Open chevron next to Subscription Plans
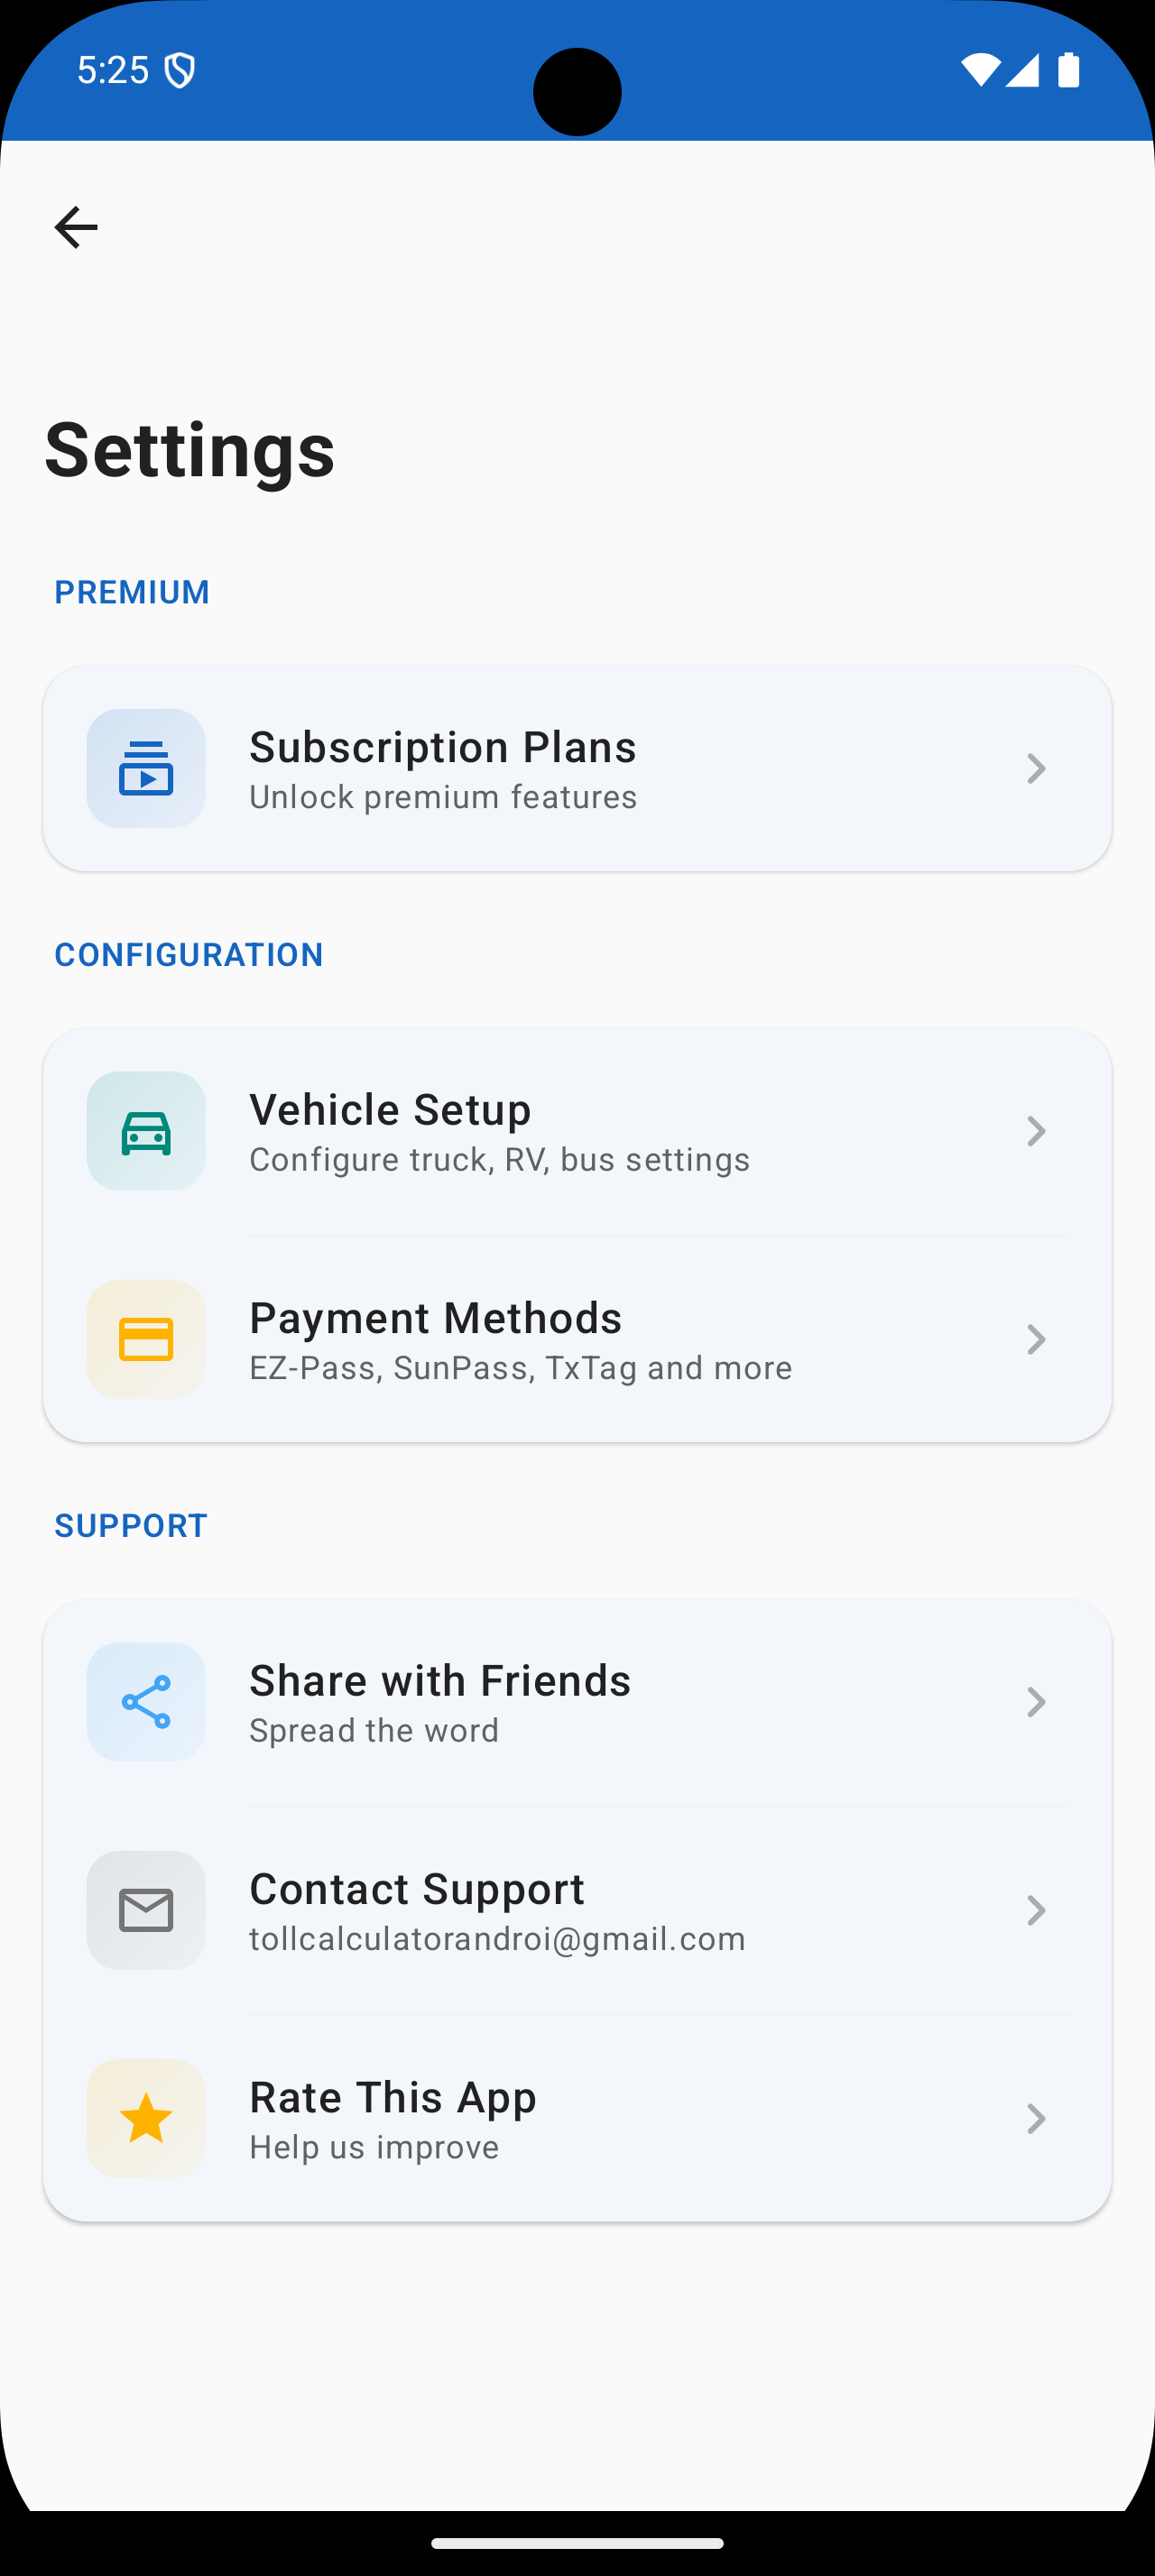This screenshot has height=2576, width=1155. [1036, 768]
